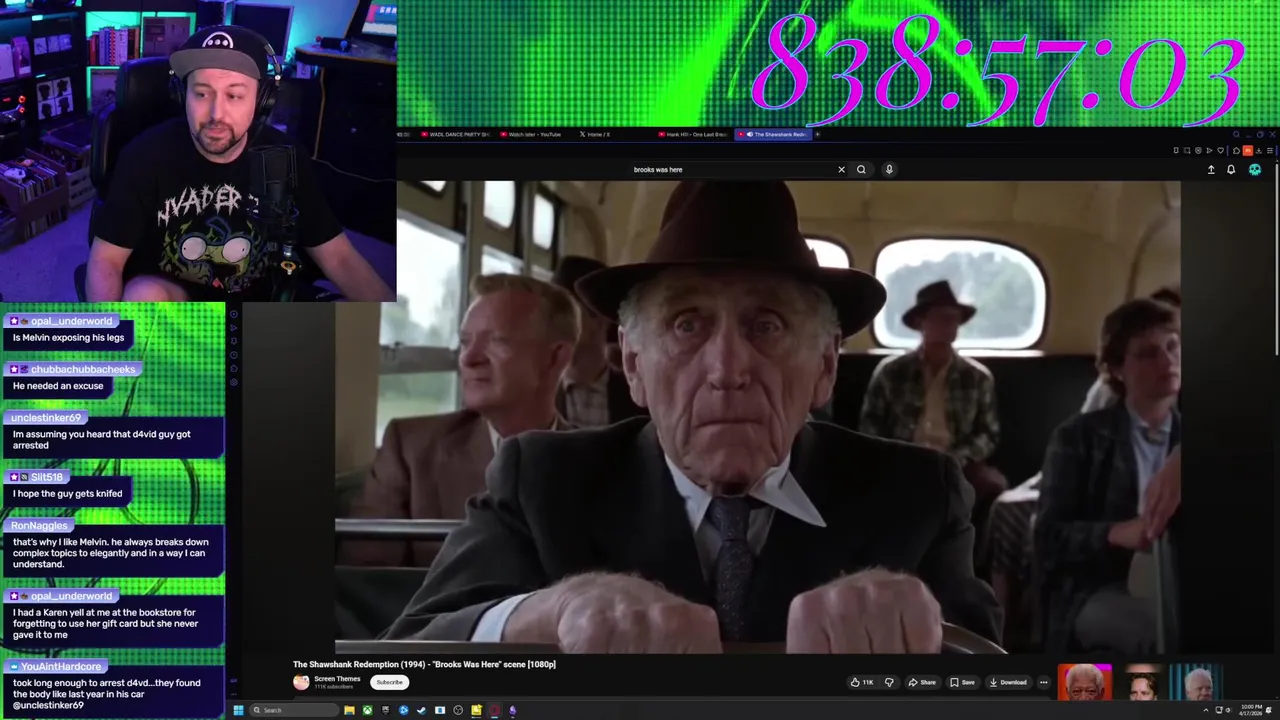Dislike the video with thumbs down
This screenshot has width=1280, height=720.
889,682
